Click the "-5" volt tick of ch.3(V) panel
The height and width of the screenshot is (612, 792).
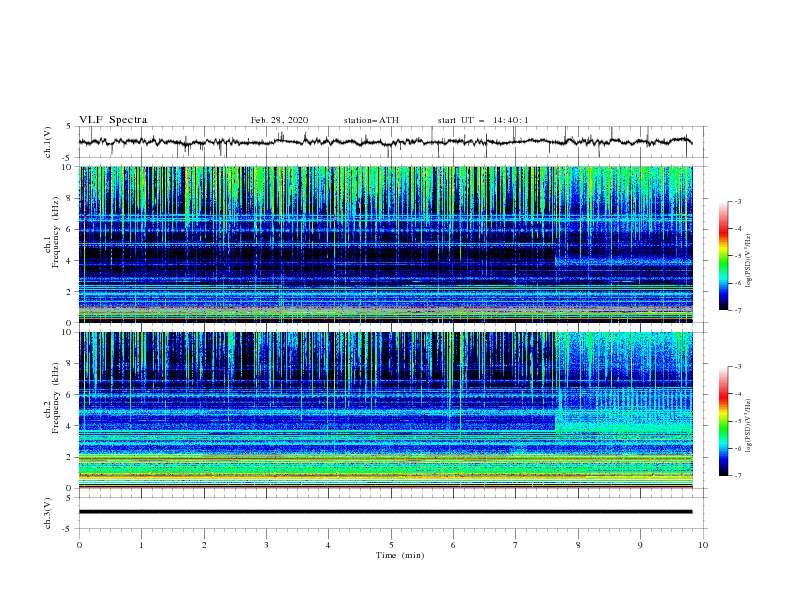pyautogui.click(x=68, y=529)
